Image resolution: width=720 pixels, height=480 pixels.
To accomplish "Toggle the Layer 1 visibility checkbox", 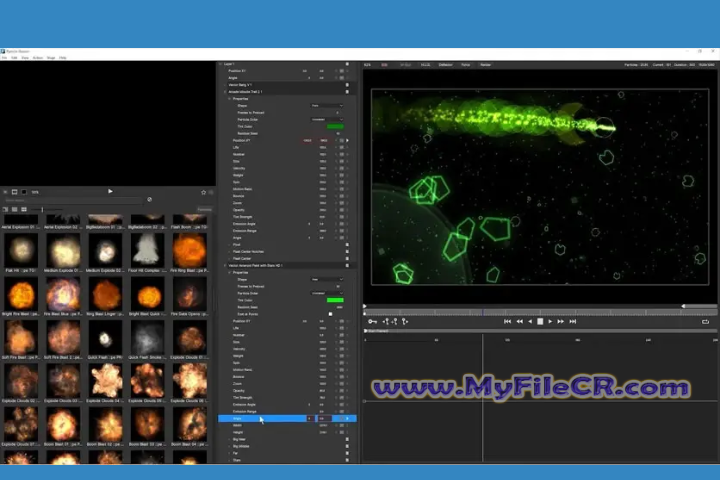I will [347, 64].
